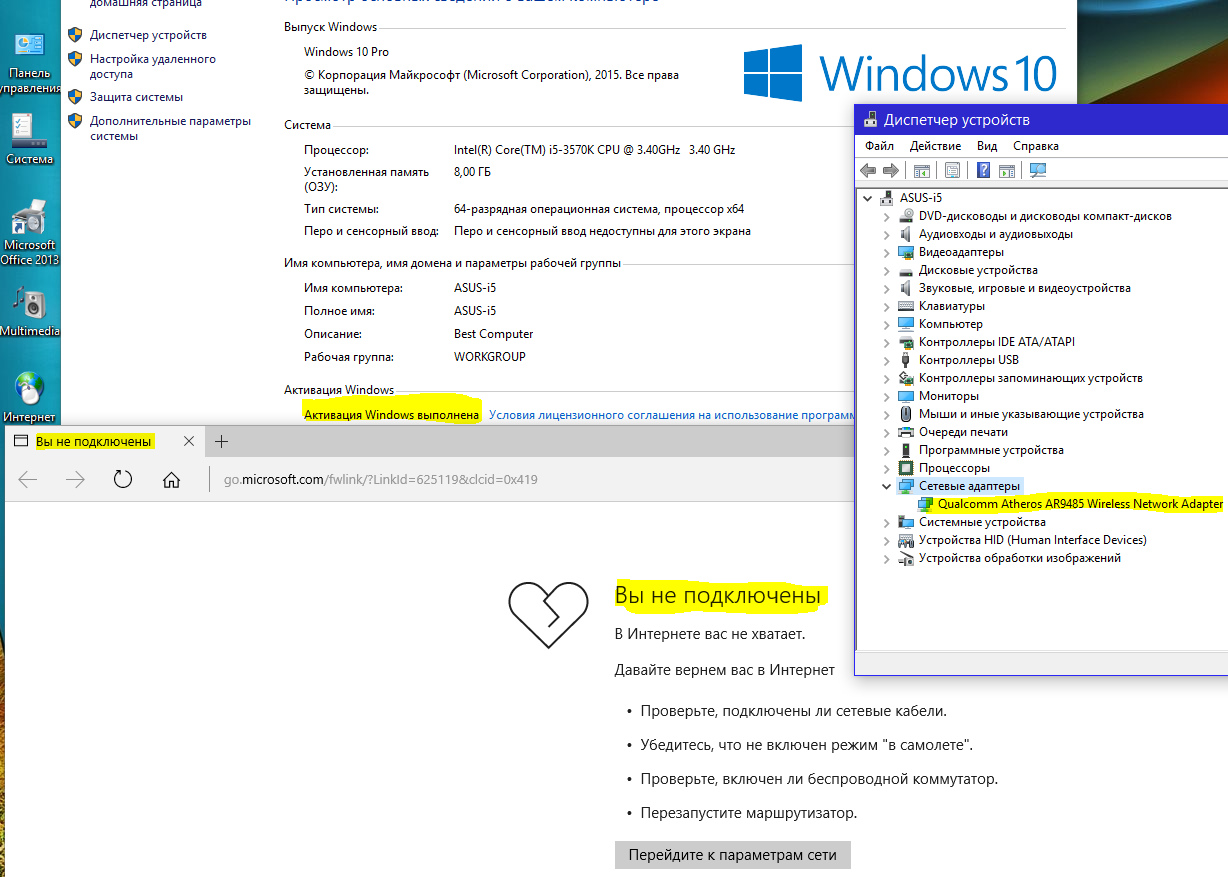This screenshot has height=877, width=1228.
Task: Open the Справка menu
Action: coord(1035,146)
